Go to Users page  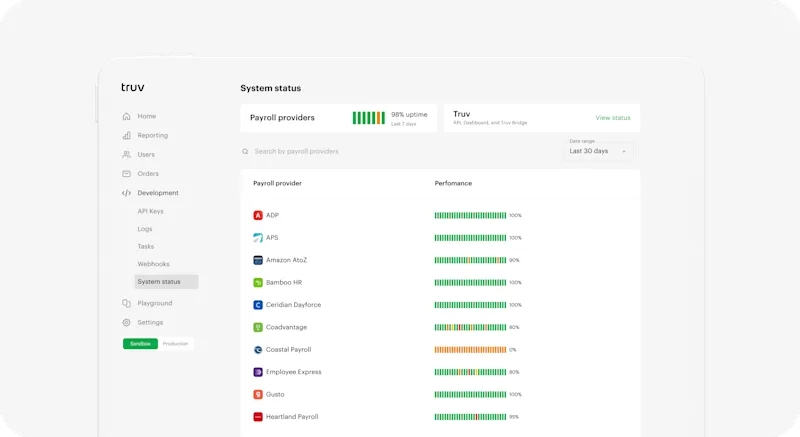tap(146, 155)
